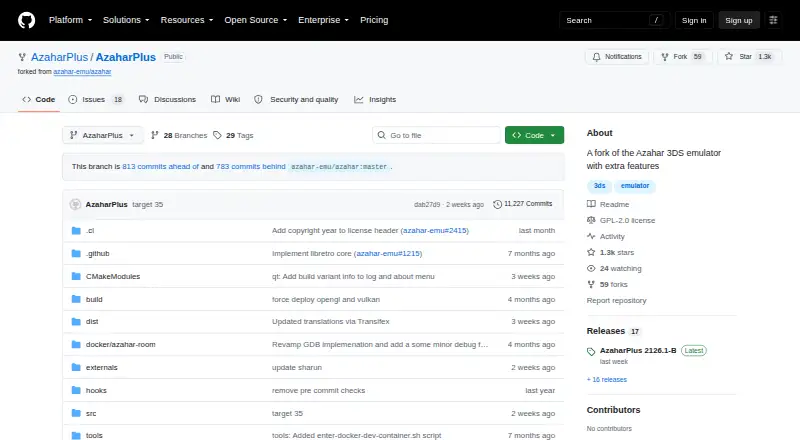Click the star icon beside 1.3k stars
The height and width of the screenshot is (440, 800).
point(591,252)
